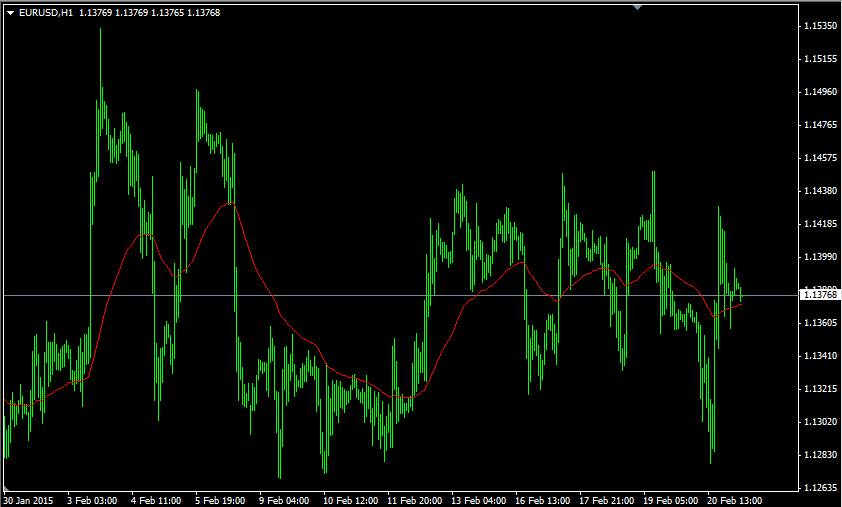842x507 pixels.
Task: Click the 13 Feb 04:00 time label
Action: [x=478, y=501]
